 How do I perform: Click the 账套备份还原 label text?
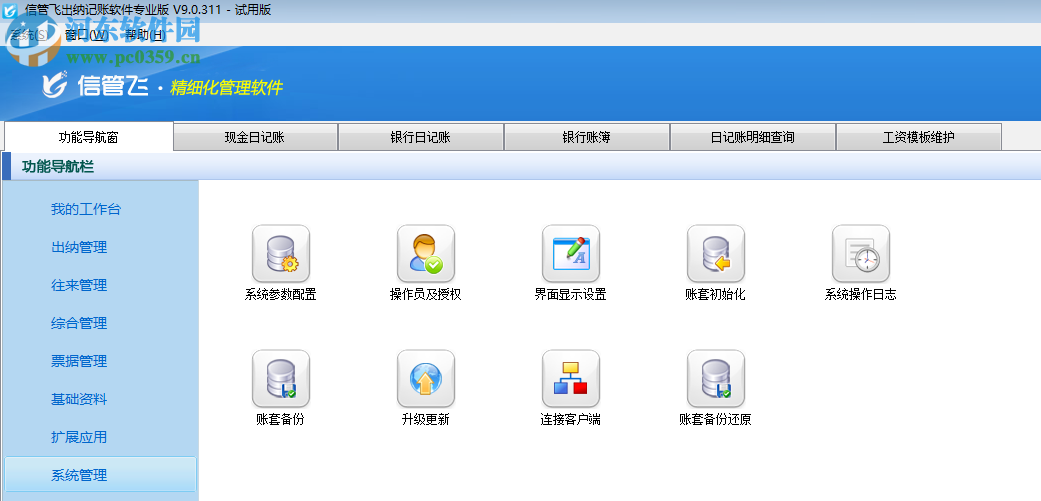coord(716,420)
